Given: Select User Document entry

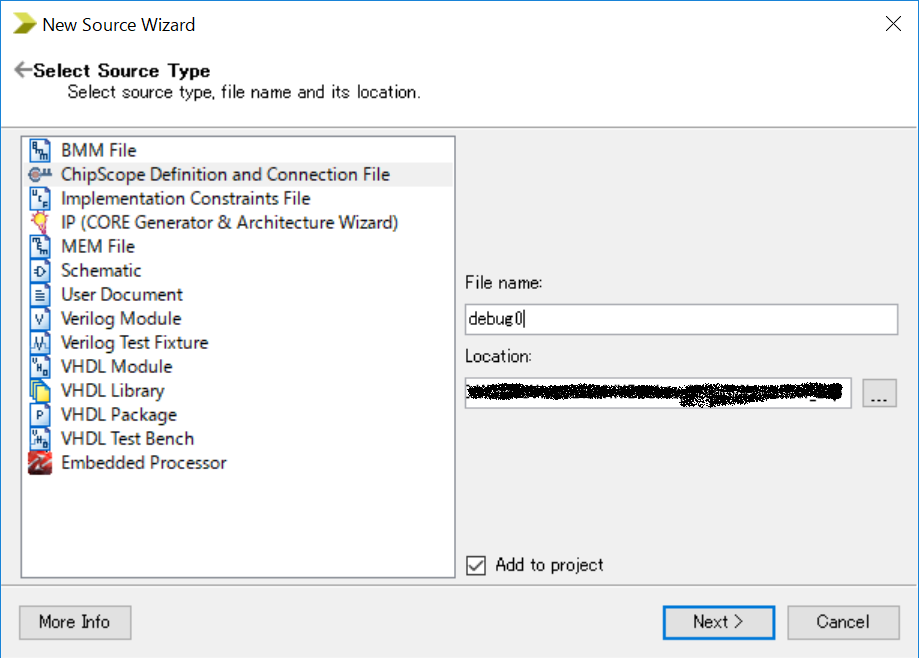Looking at the screenshot, I should [122, 295].
